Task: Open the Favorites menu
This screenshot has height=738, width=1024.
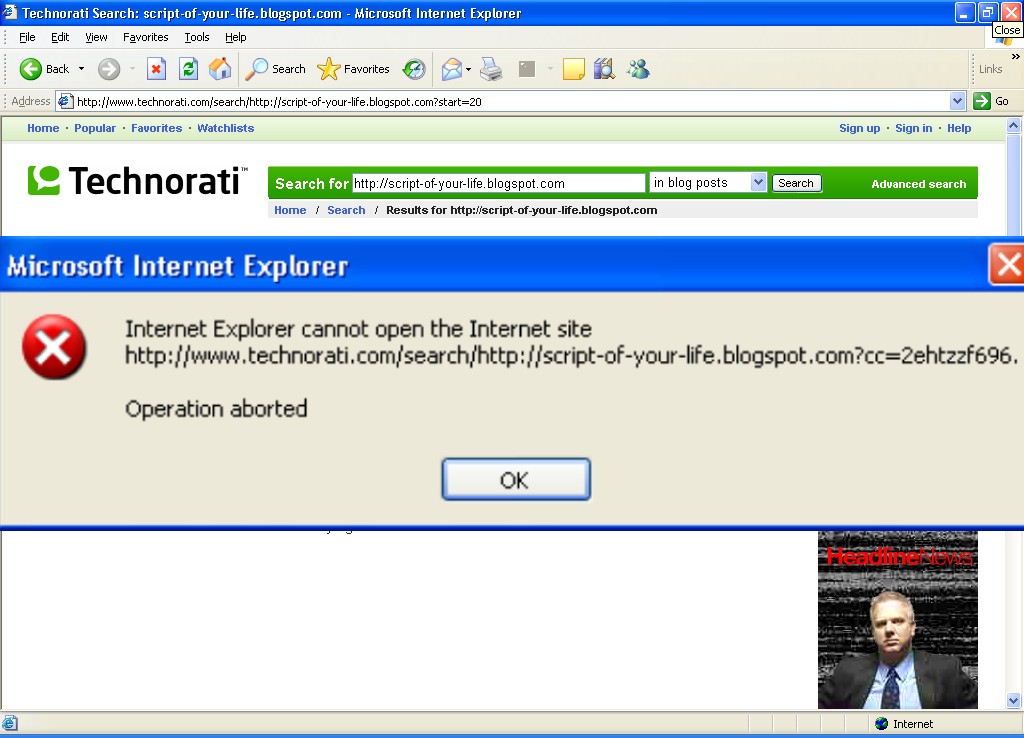Action: pos(146,37)
